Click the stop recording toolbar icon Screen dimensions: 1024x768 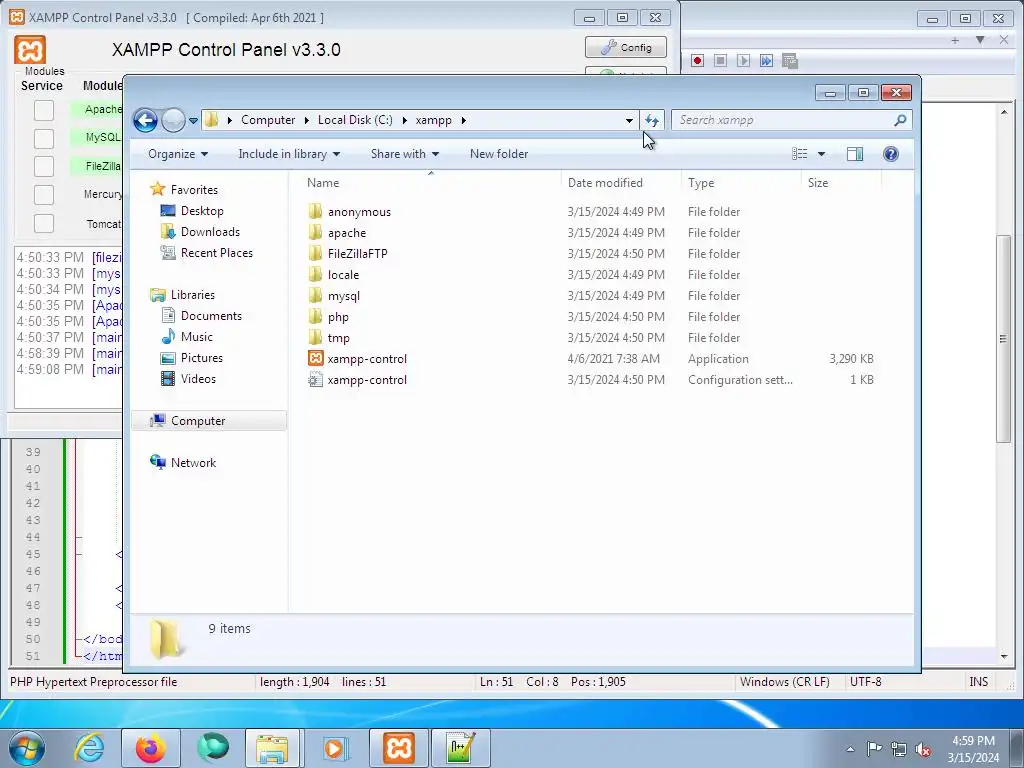pos(720,61)
